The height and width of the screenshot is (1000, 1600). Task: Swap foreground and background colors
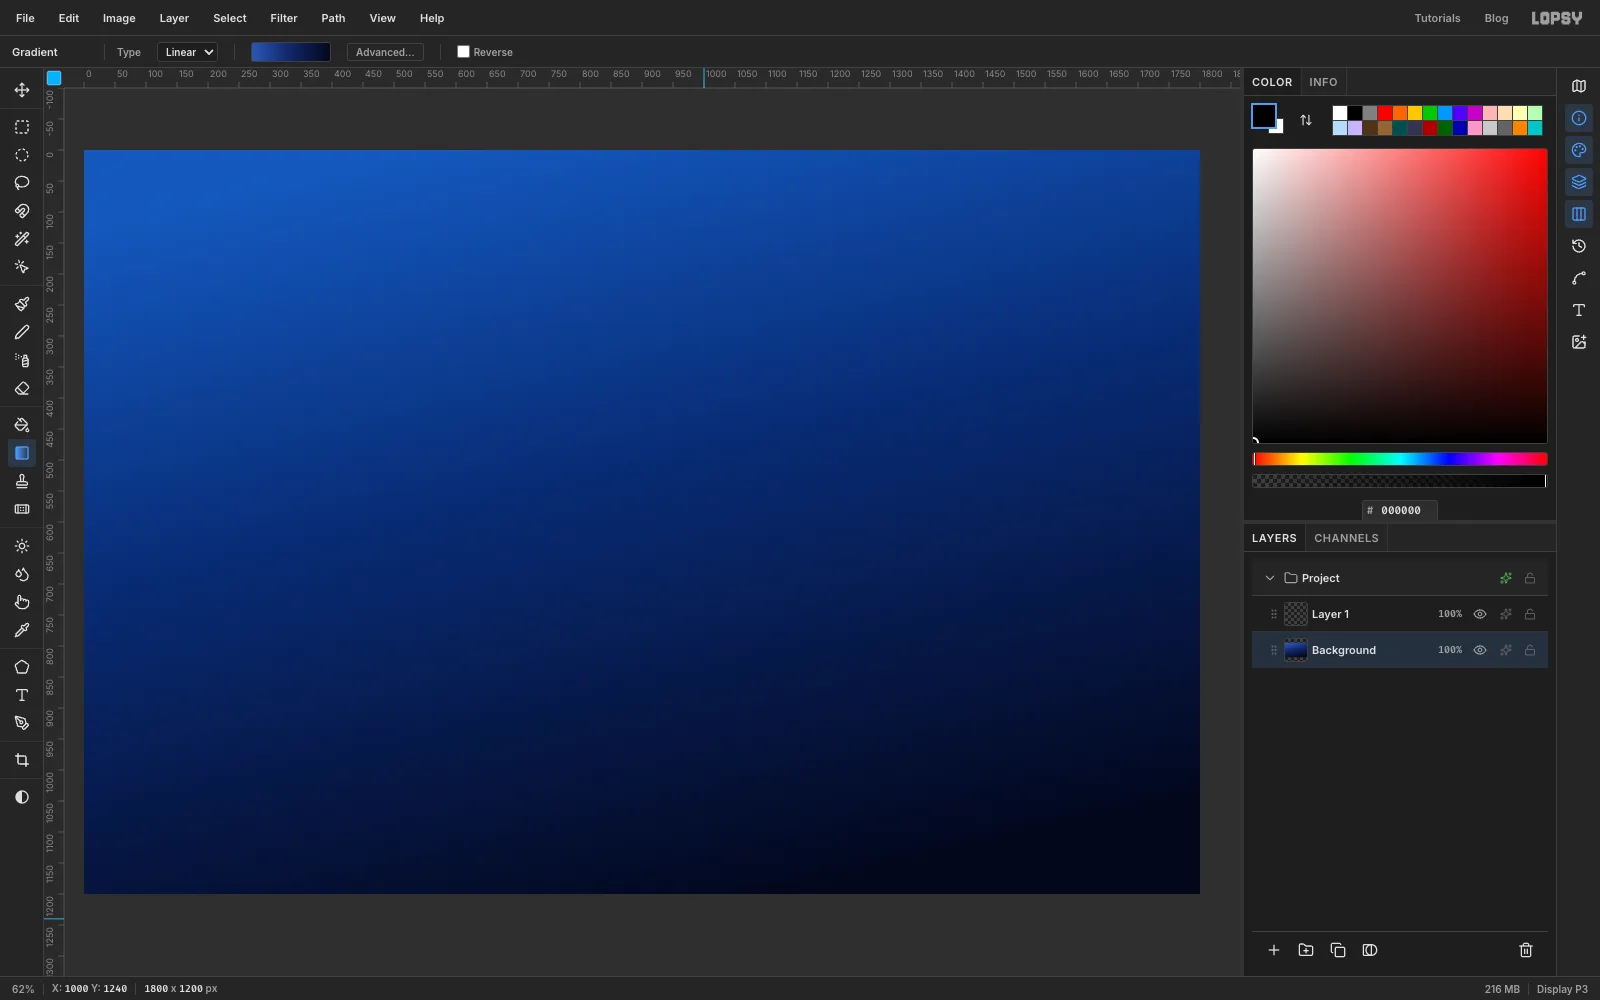(1306, 120)
